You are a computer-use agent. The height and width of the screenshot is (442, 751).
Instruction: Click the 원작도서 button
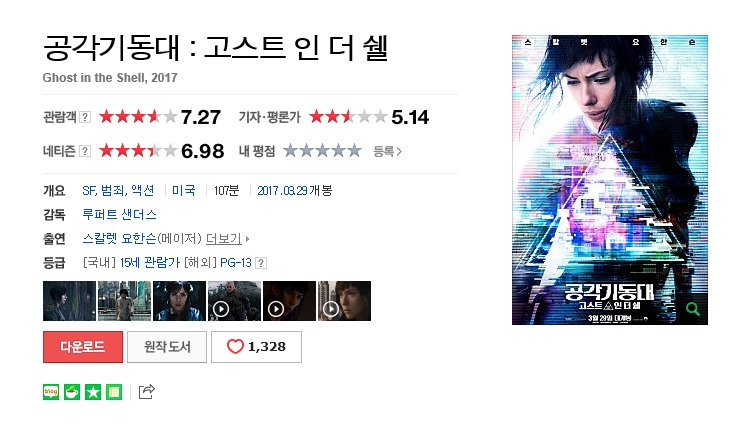167,347
